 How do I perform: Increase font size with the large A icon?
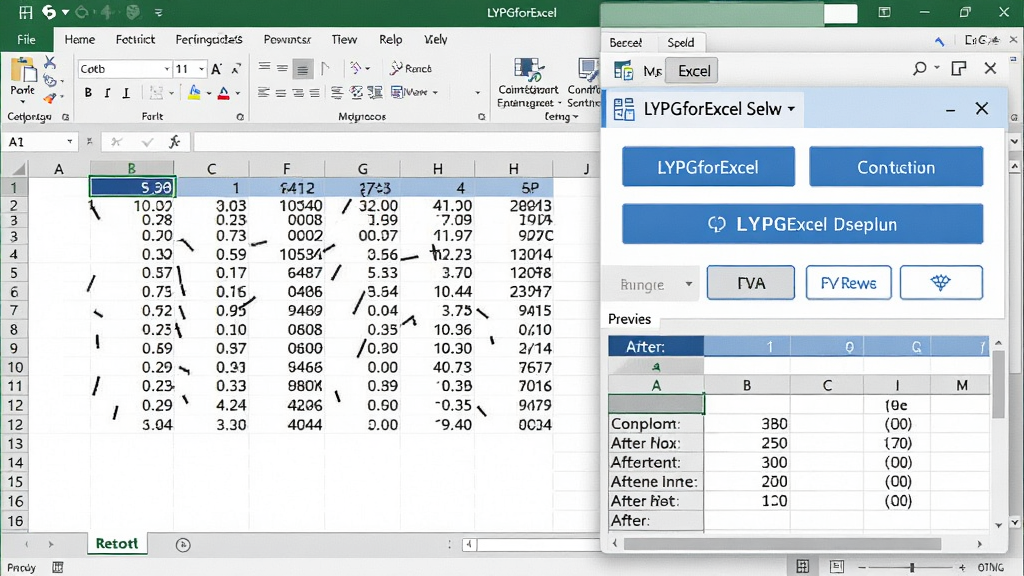[x=217, y=69]
